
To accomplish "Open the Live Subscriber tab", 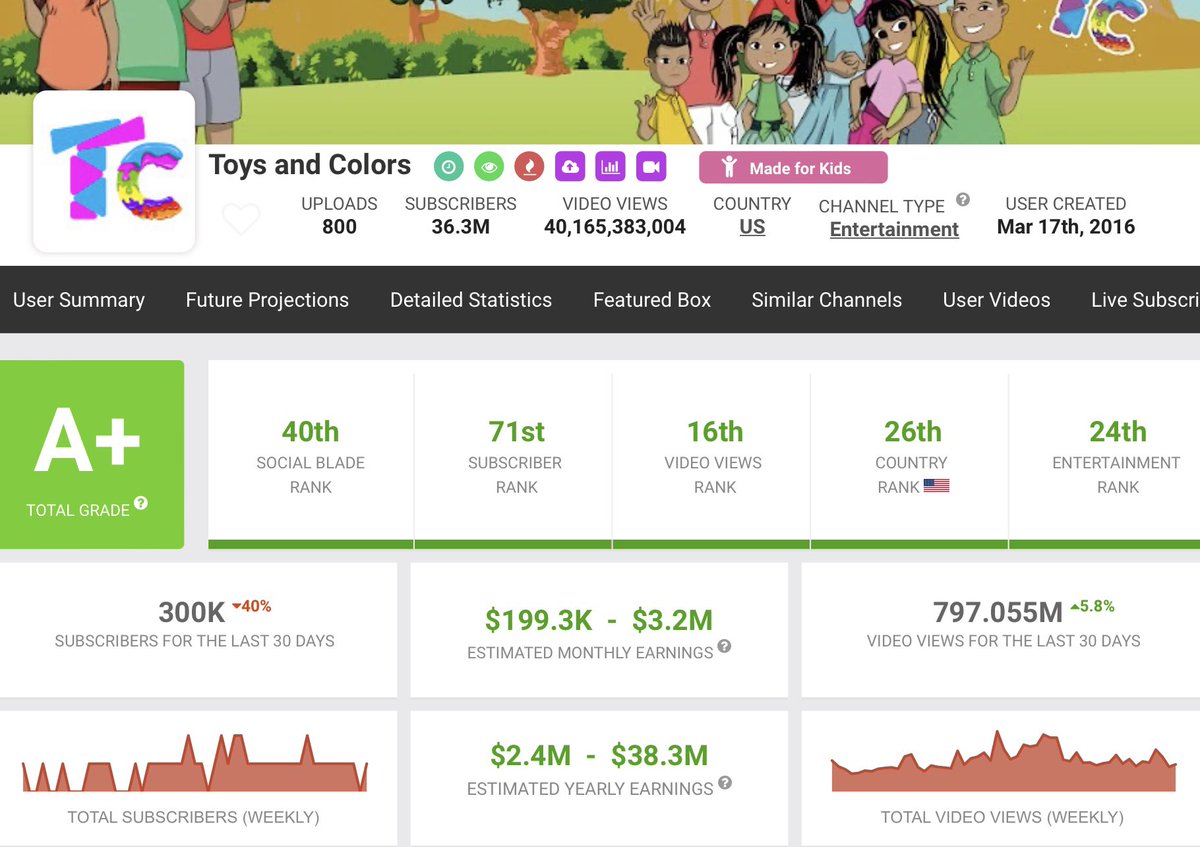I will (1145, 299).
